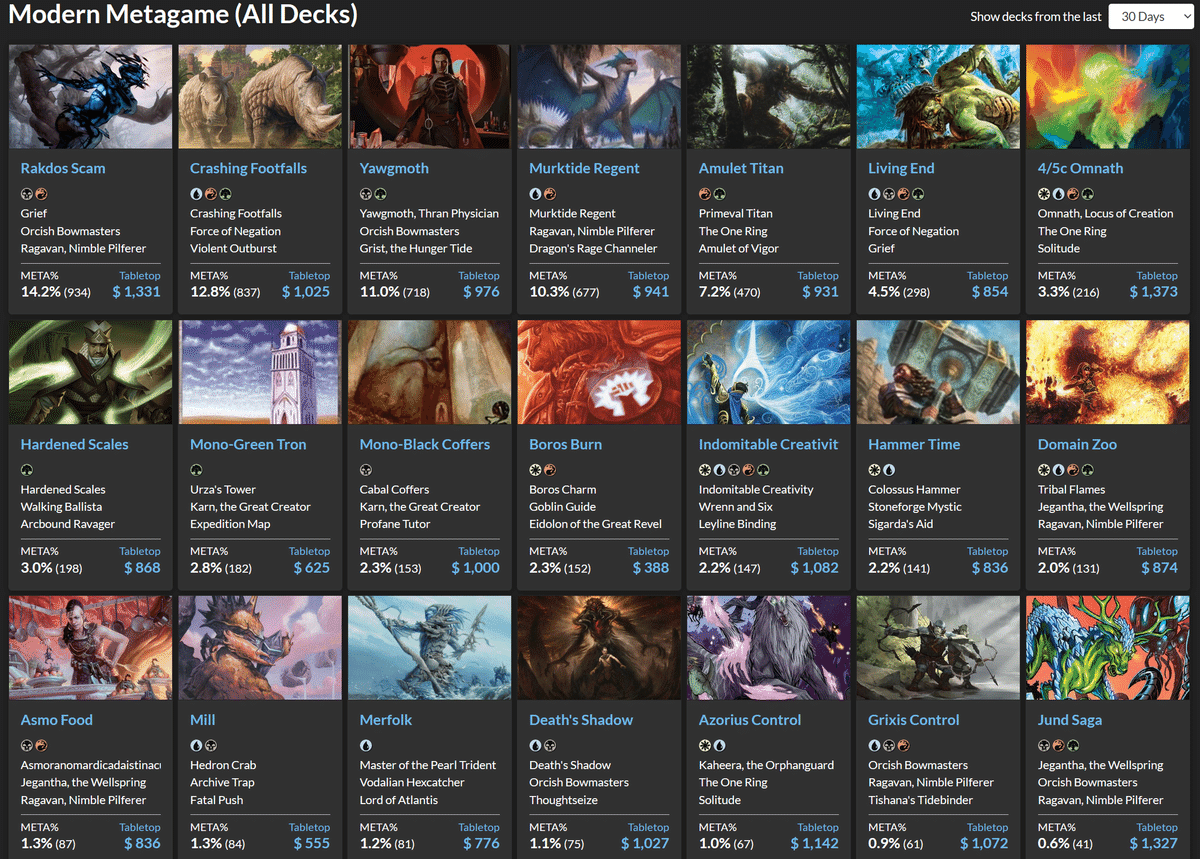Viewport: 1200px width, 859px height.
Task: Click the Living End card artwork
Action: pyautogui.click(x=938, y=96)
